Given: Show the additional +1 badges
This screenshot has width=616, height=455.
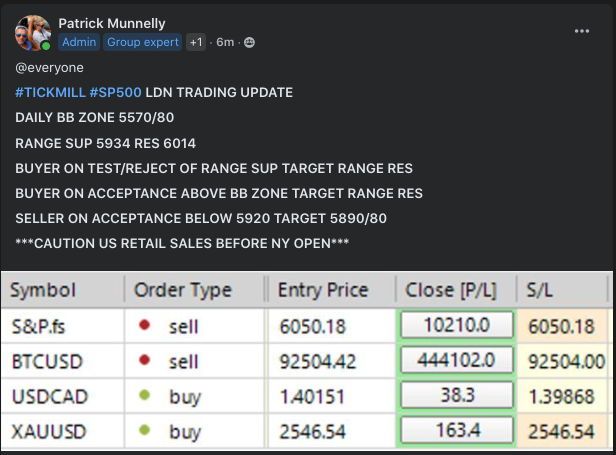Looking at the screenshot, I should click(x=196, y=42).
